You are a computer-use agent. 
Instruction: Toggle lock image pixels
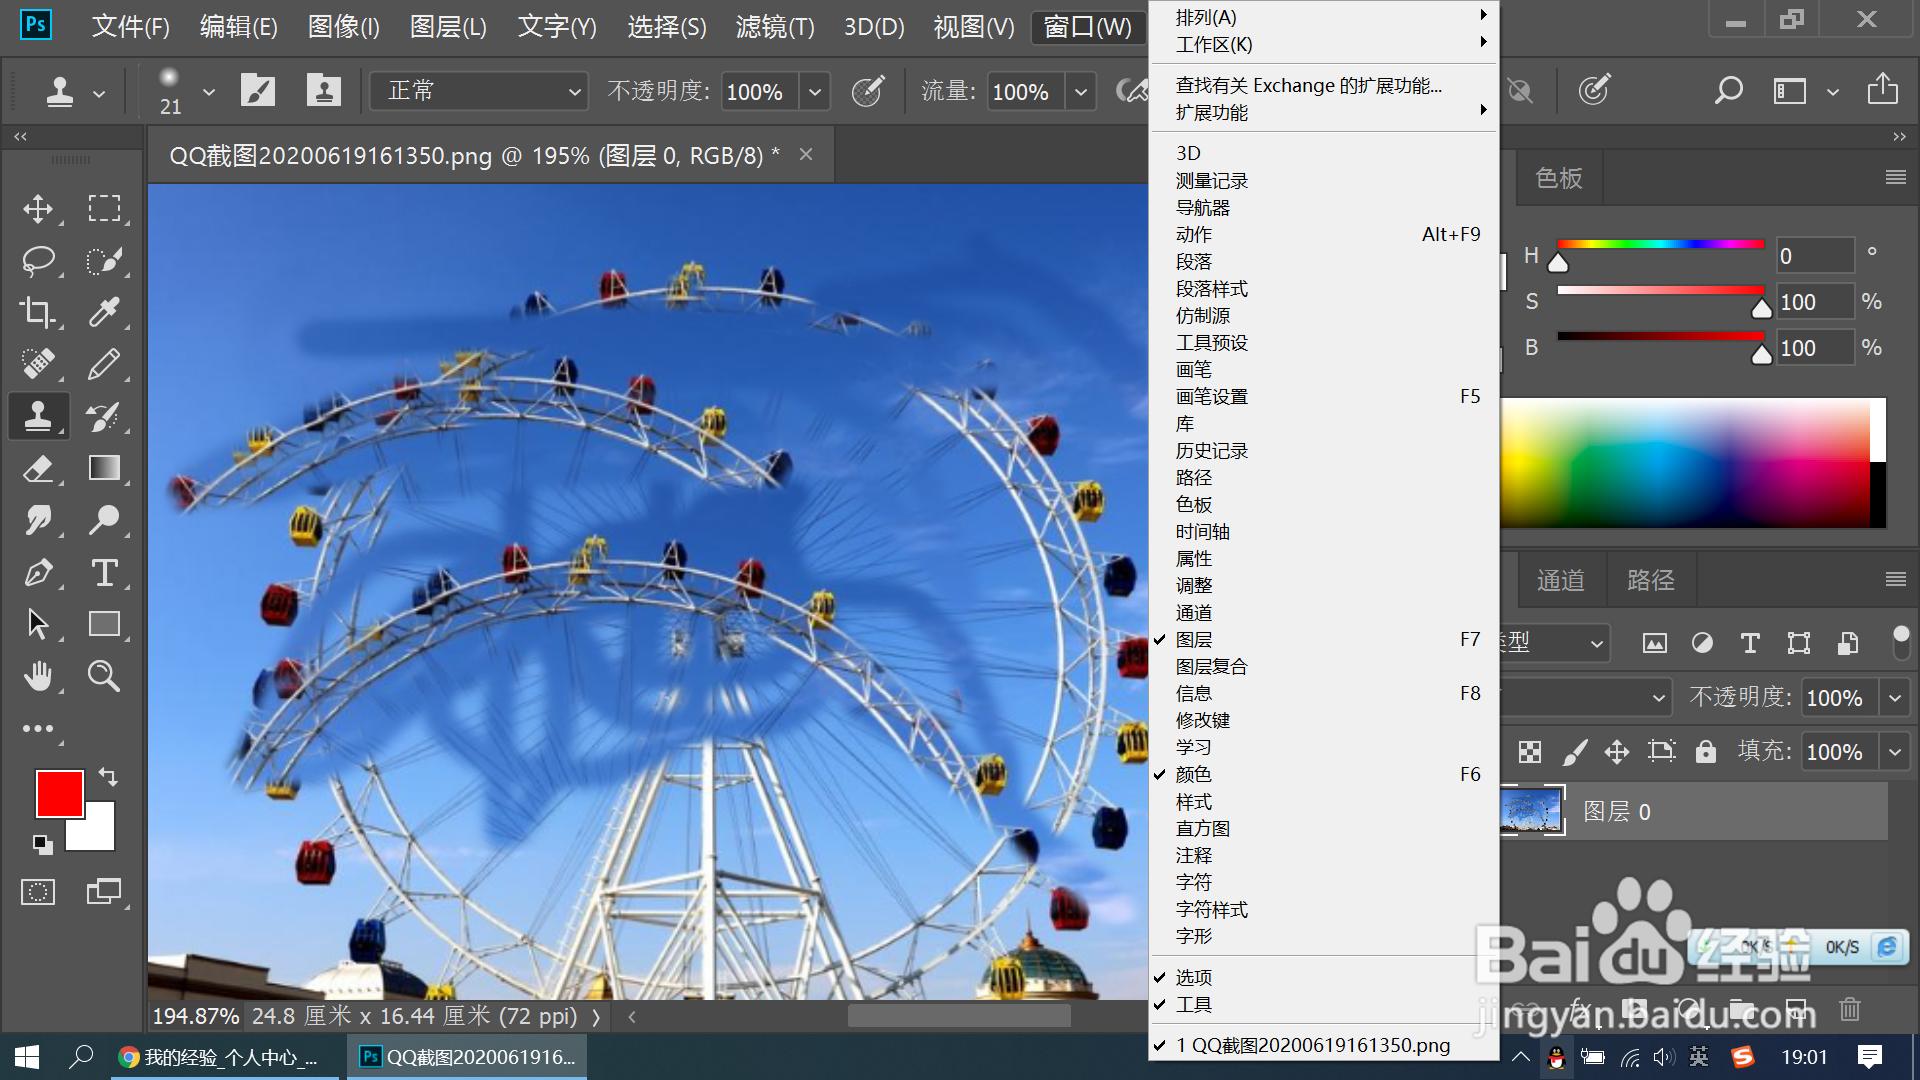(x=1575, y=752)
